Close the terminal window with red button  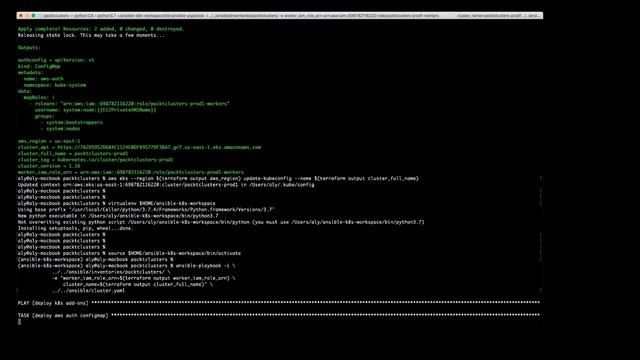[21, 16]
